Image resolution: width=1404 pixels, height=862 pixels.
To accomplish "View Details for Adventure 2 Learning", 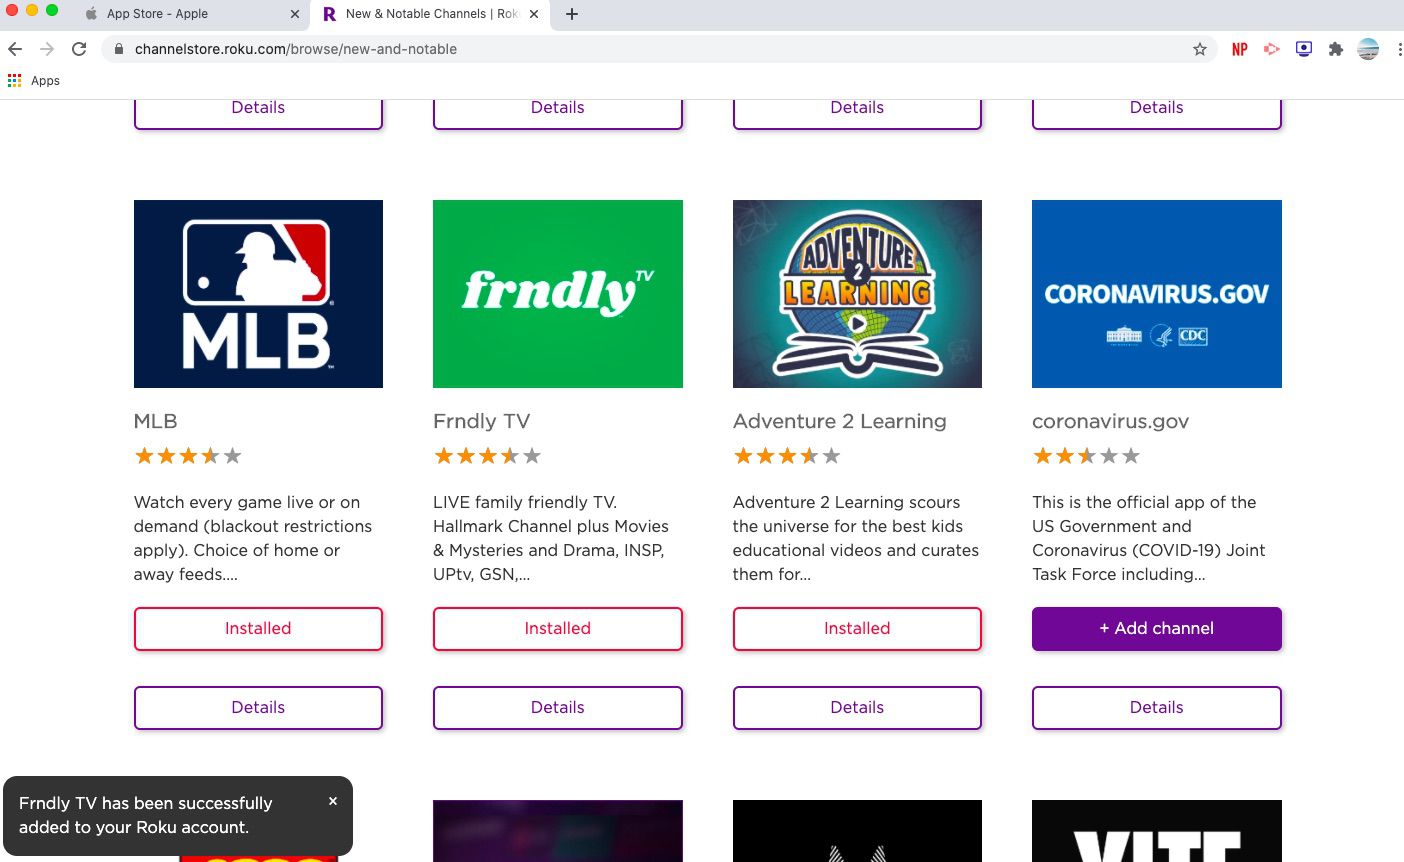I will coord(857,708).
